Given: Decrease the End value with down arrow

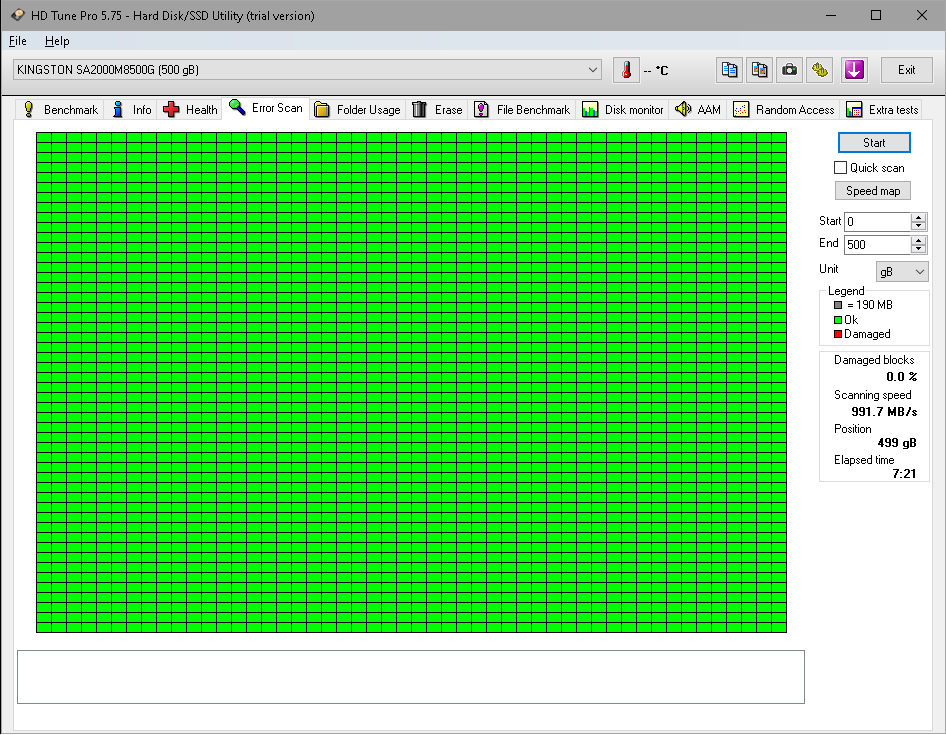Looking at the screenshot, I should (918, 249).
